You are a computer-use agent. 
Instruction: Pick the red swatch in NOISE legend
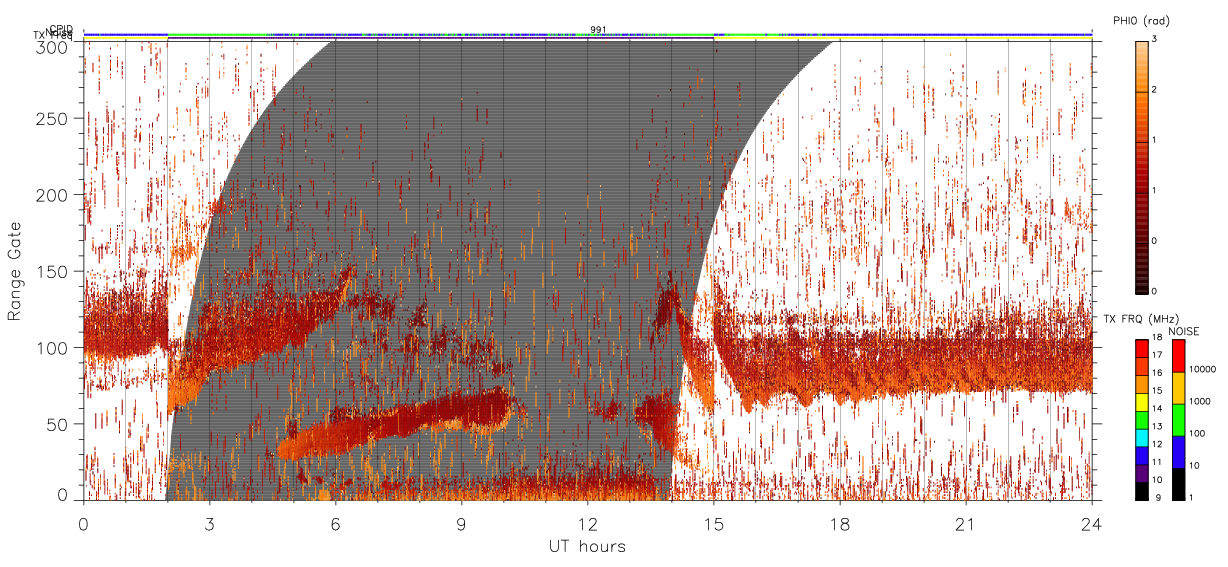coord(1177,356)
